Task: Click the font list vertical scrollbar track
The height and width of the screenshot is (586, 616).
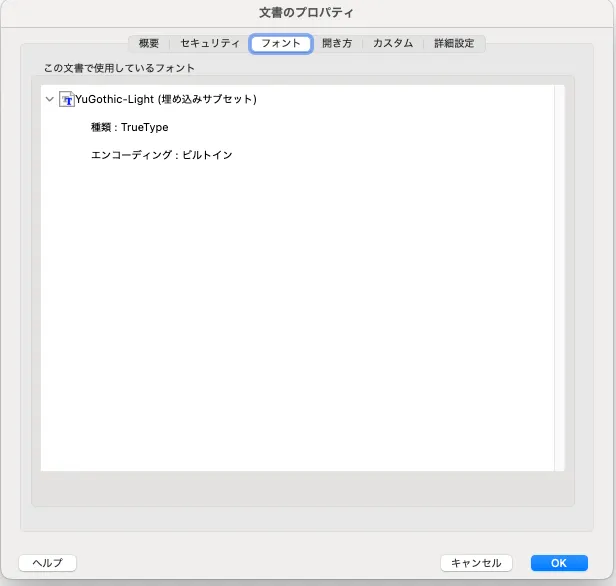Action: point(559,300)
